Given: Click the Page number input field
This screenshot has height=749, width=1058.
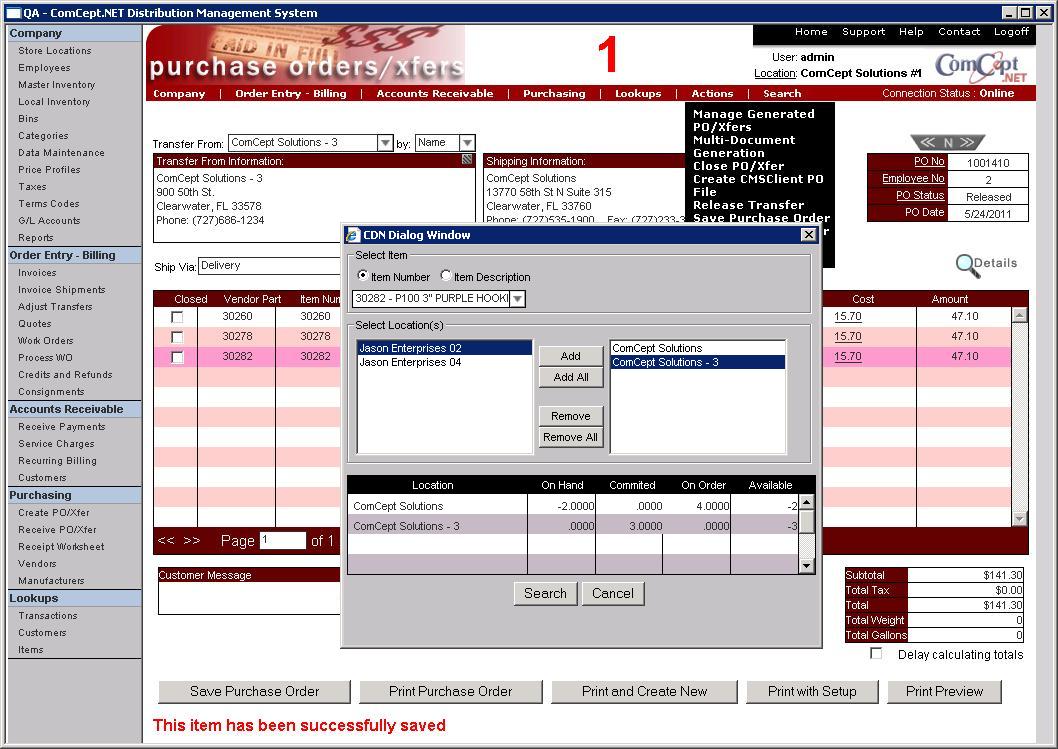Looking at the screenshot, I should 282,540.
